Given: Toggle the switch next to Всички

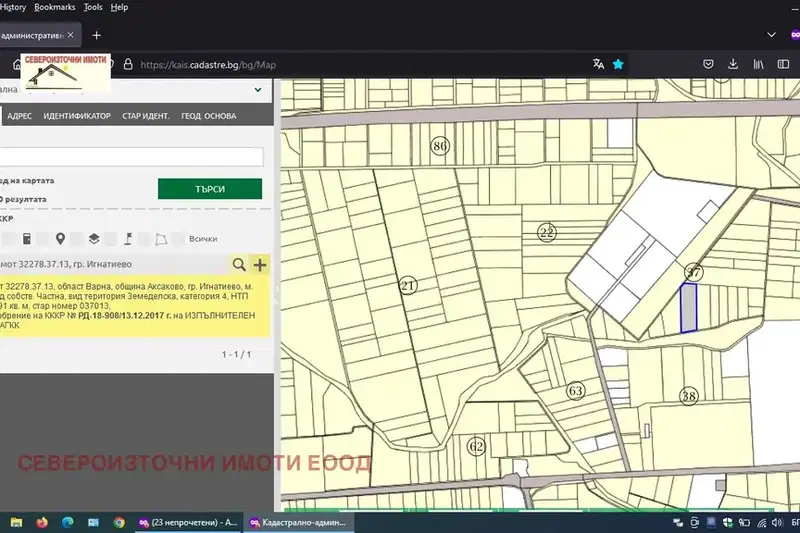Looking at the screenshot, I should 178,239.
